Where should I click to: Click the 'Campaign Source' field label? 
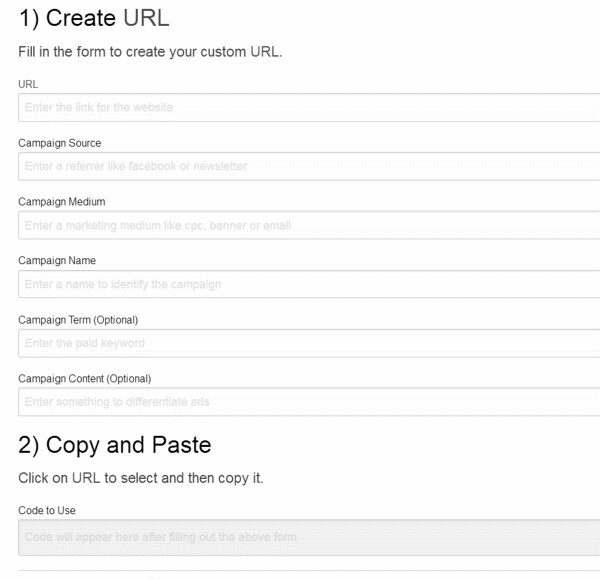60,143
